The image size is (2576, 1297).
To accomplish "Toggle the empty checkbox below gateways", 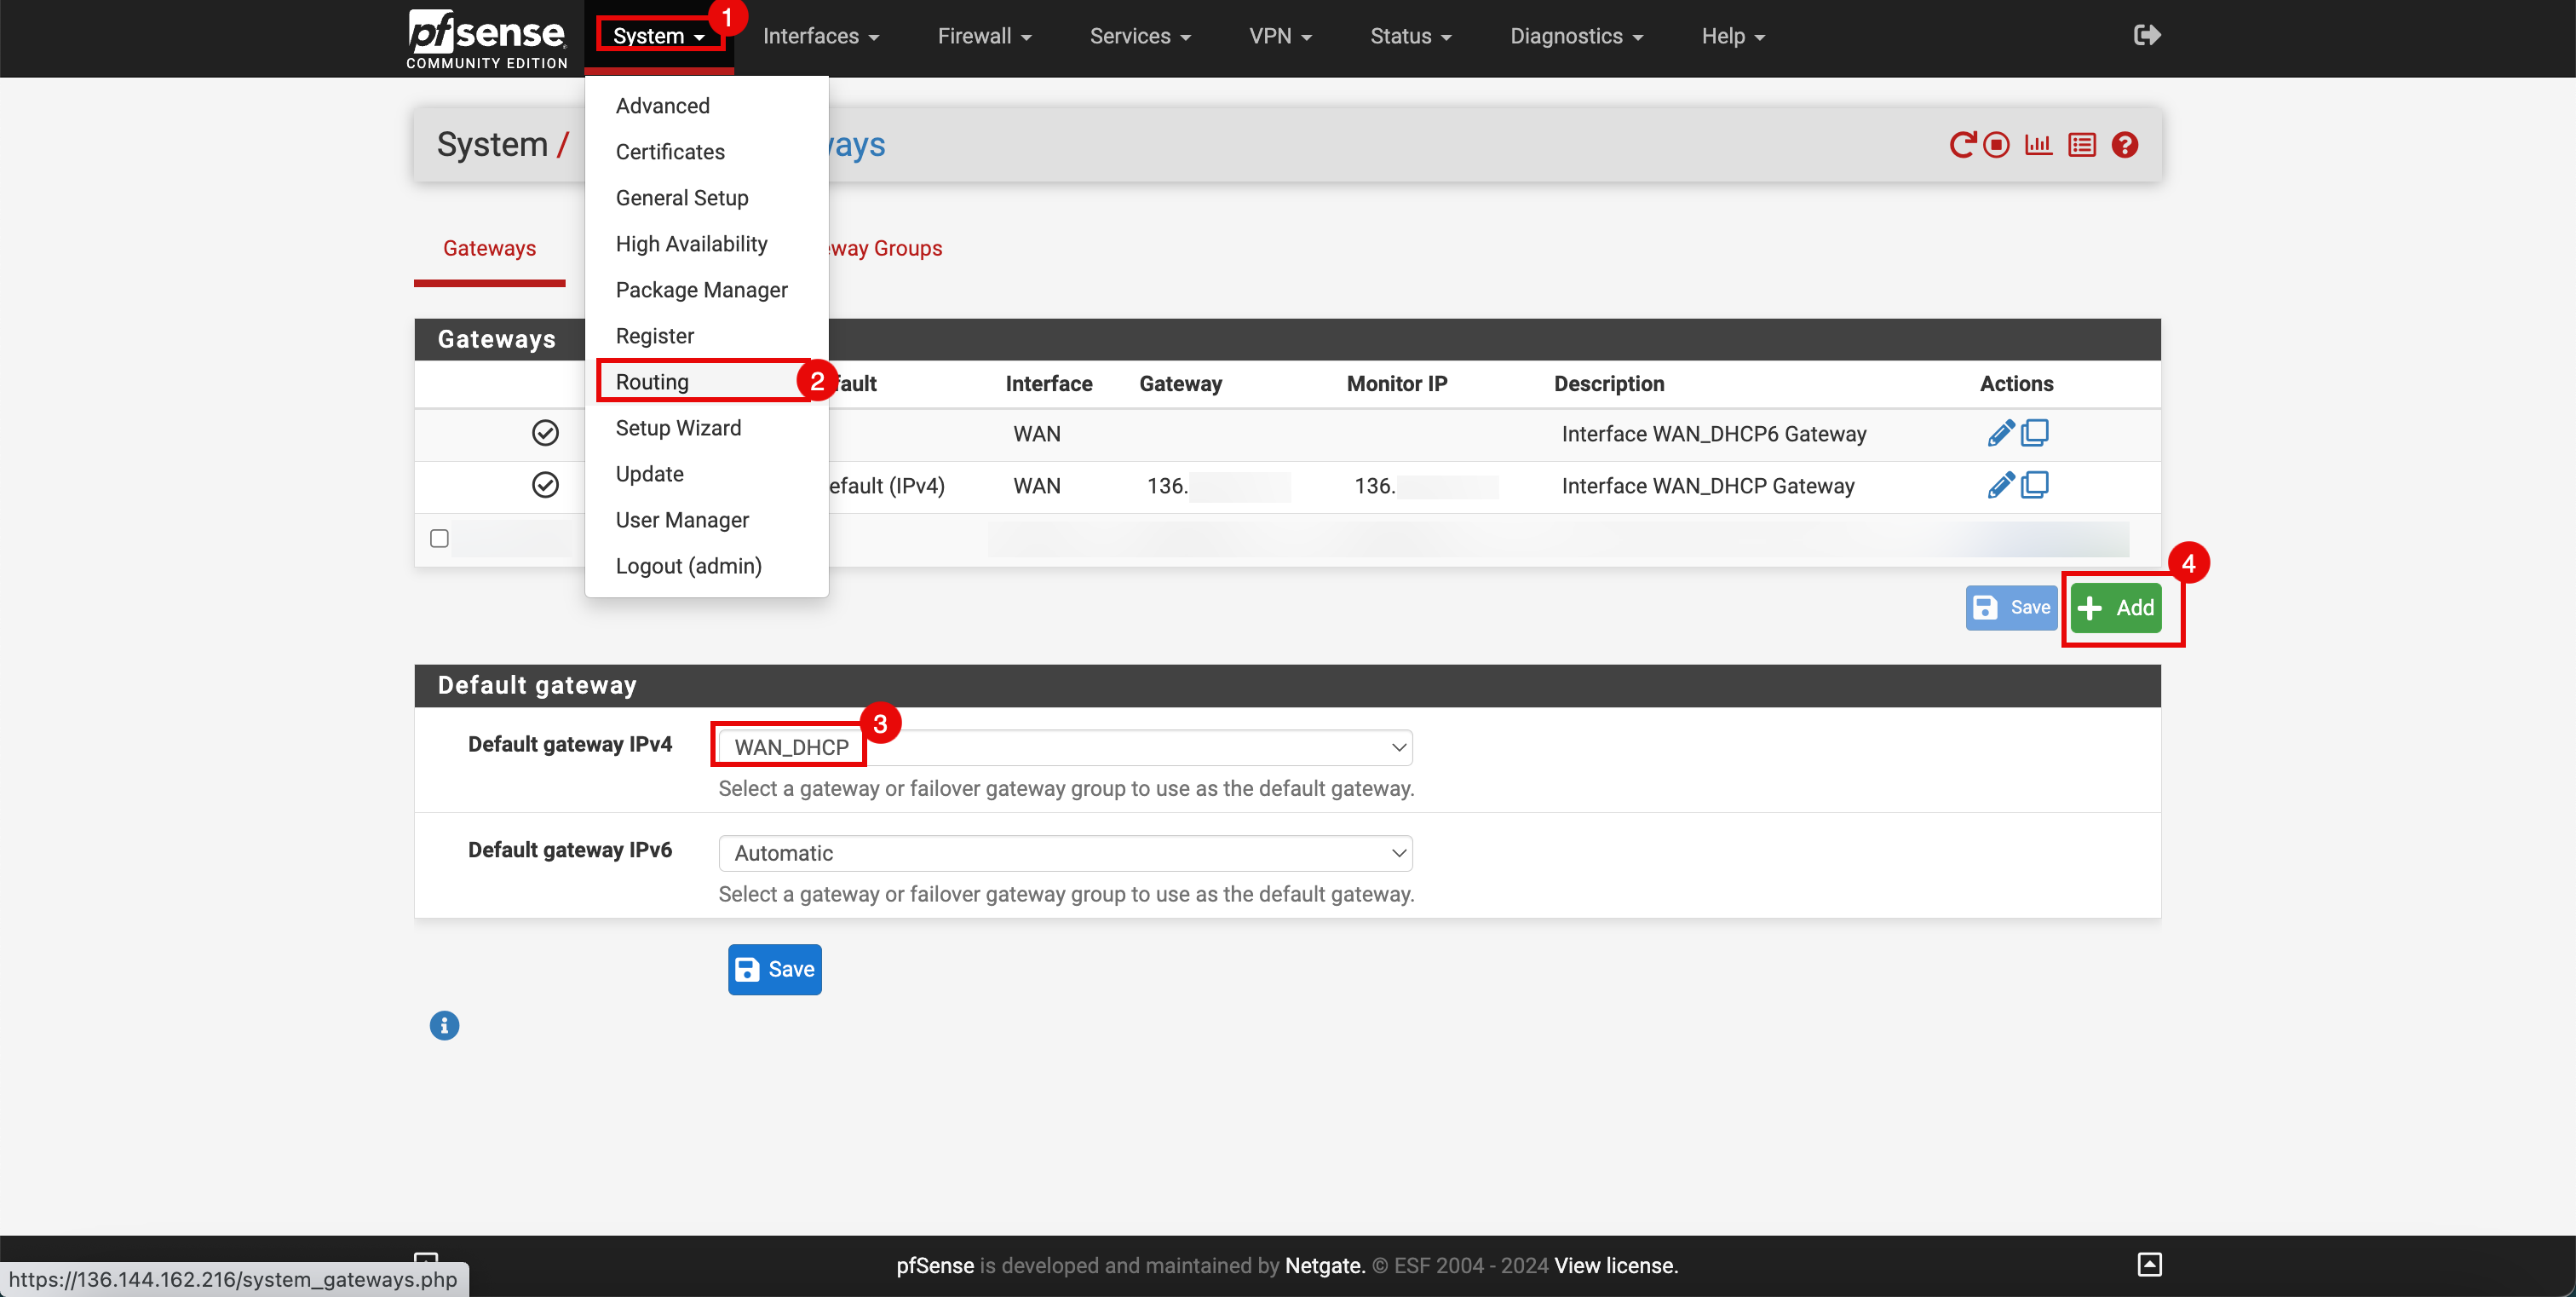I will coord(440,538).
